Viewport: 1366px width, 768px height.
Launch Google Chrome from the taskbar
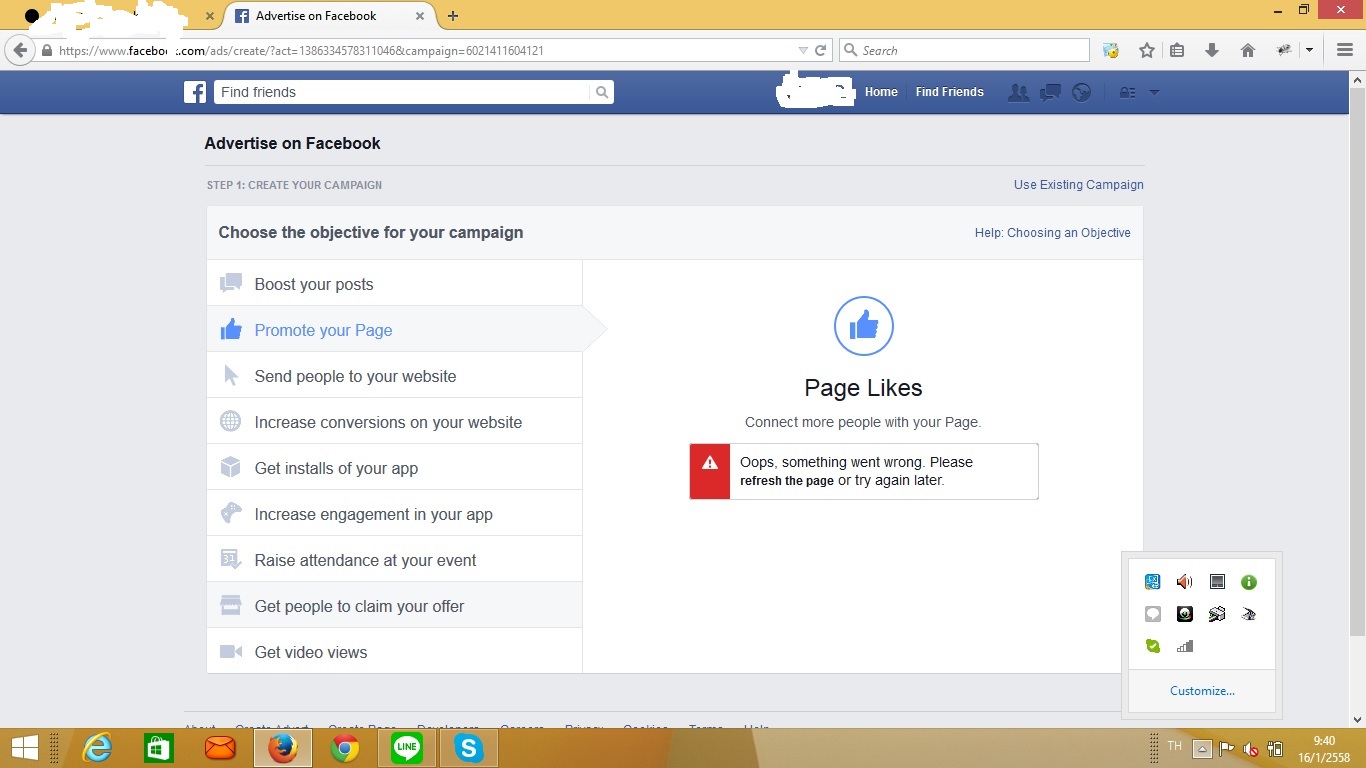pyautogui.click(x=345, y=748)
